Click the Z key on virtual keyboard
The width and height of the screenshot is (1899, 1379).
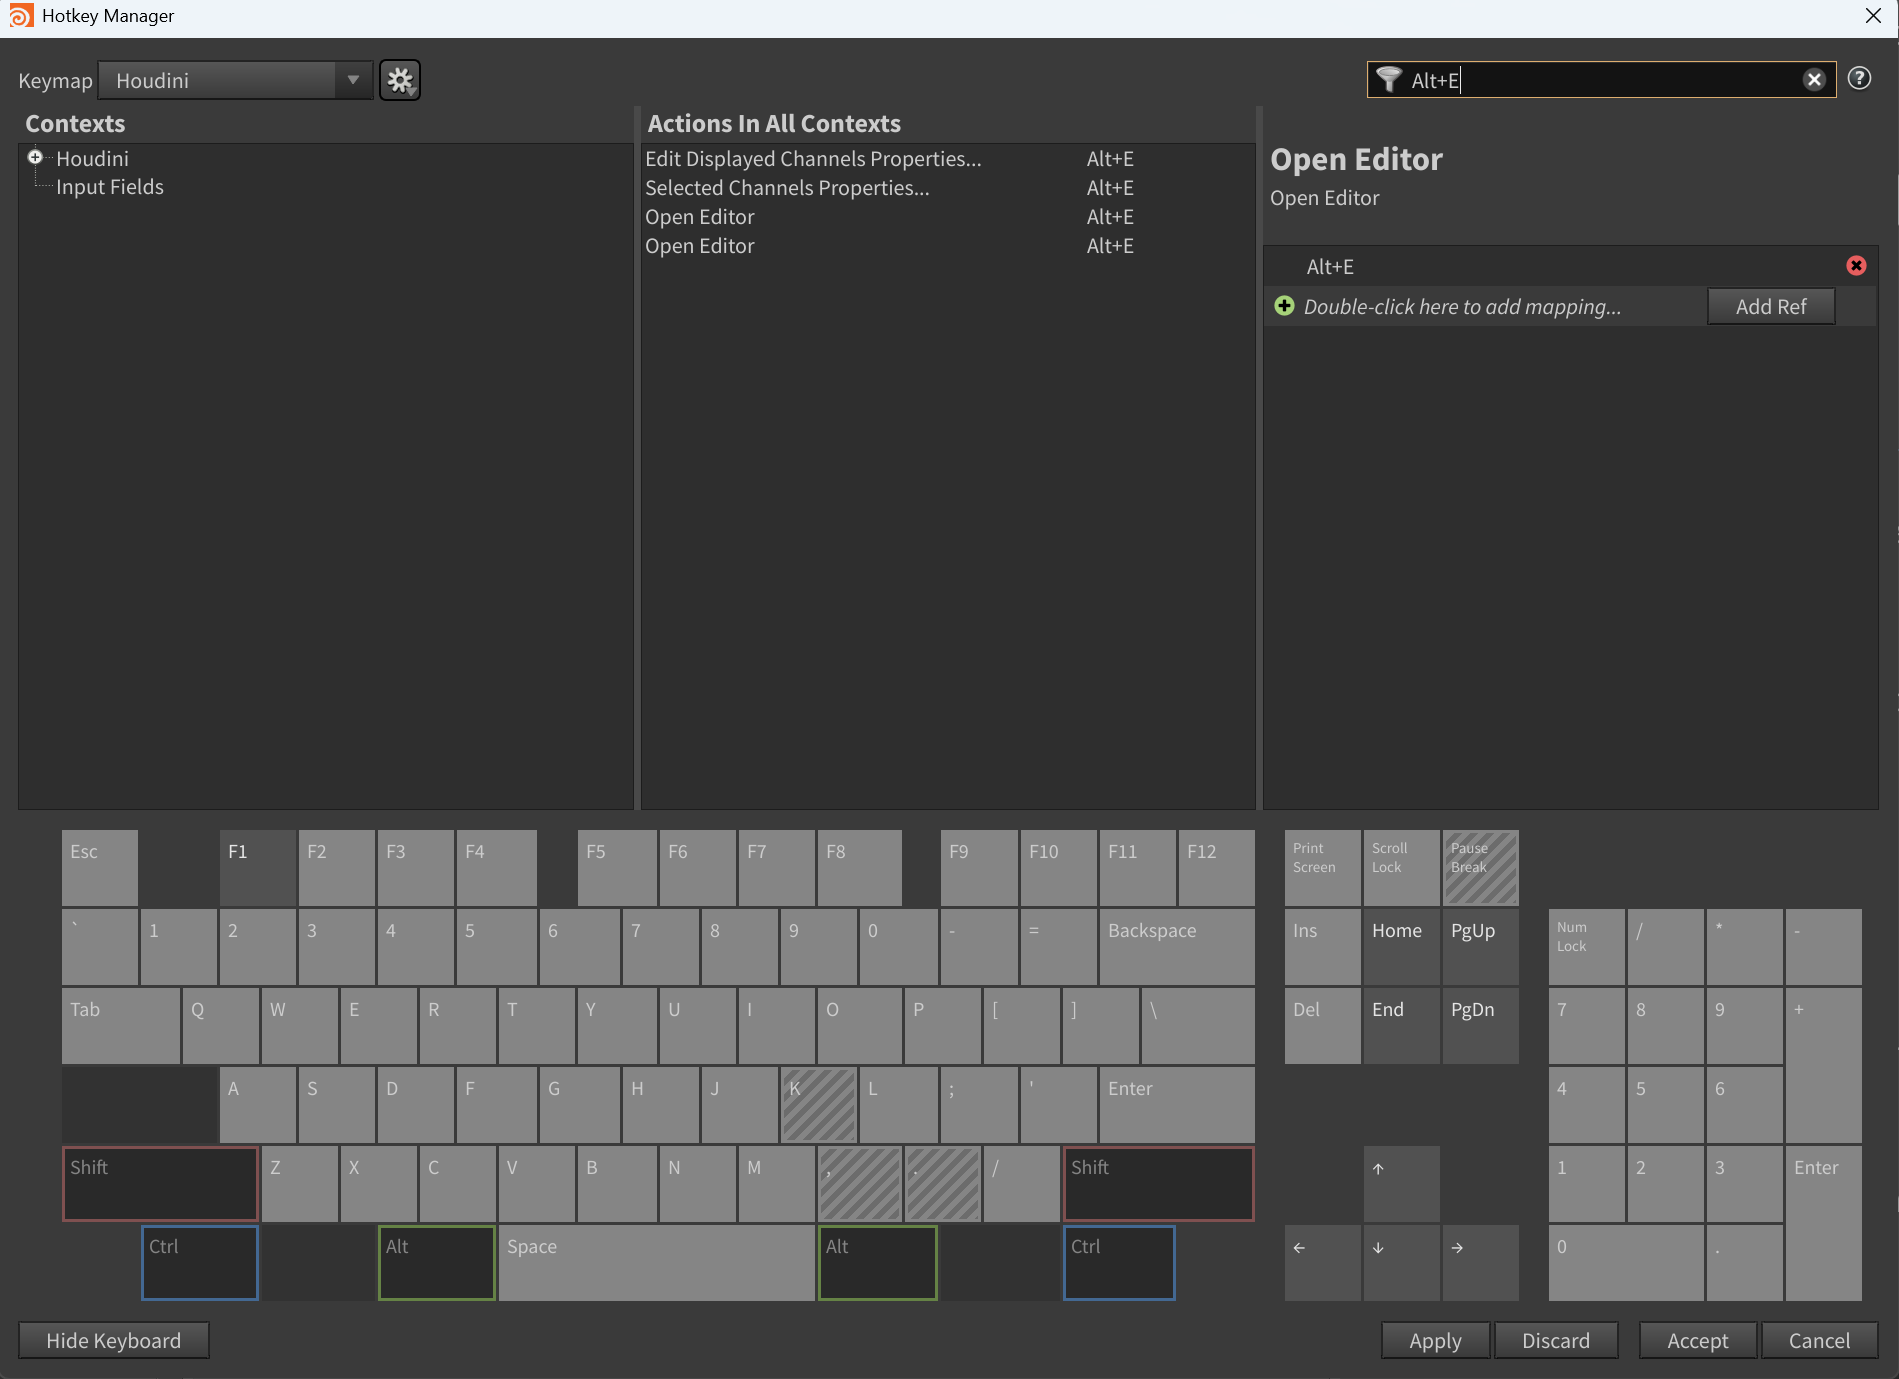[x=300, y=1184]
